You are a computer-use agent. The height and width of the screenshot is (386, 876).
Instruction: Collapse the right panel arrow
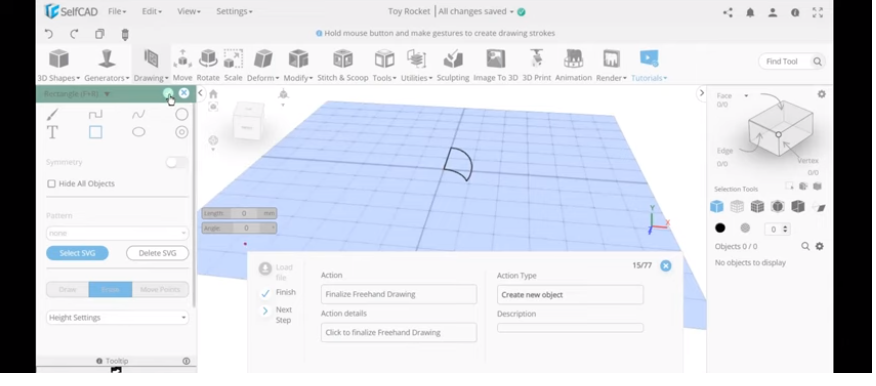[x=702, y=93]
